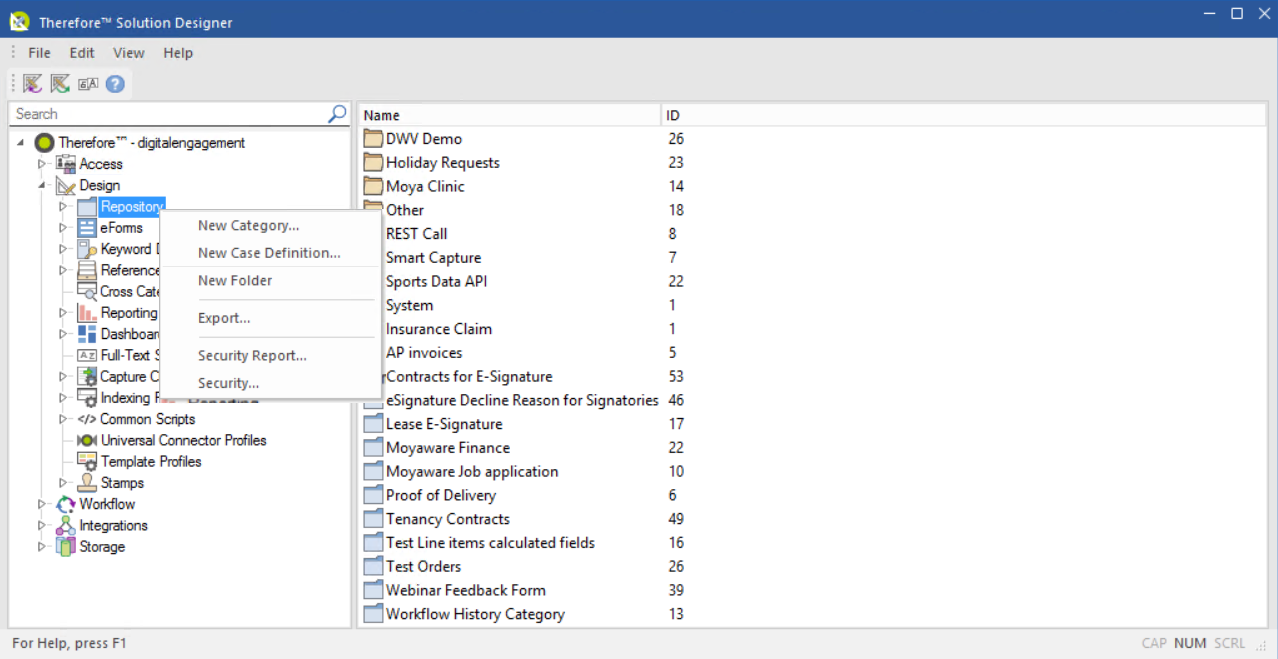Open the File menu
The image size is (1278, 659).
pyautogui.click(x=39, y=53)
